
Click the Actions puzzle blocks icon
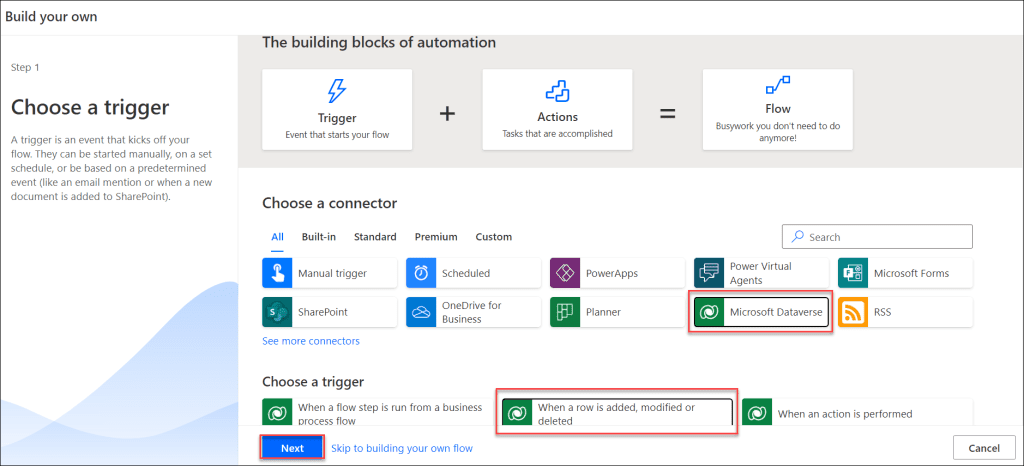tap(557, 92)
